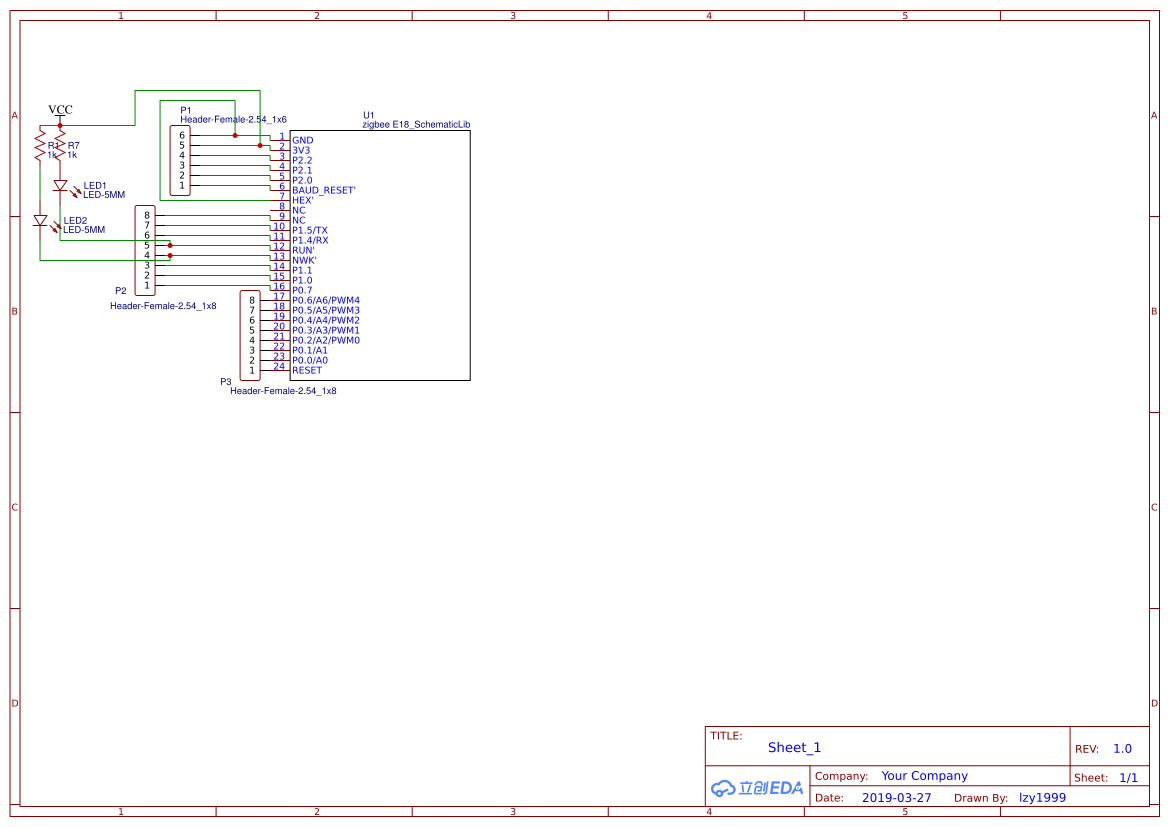Click the red wire junction on GND net
Viewport: 1171px width, 827px height.
235,135
